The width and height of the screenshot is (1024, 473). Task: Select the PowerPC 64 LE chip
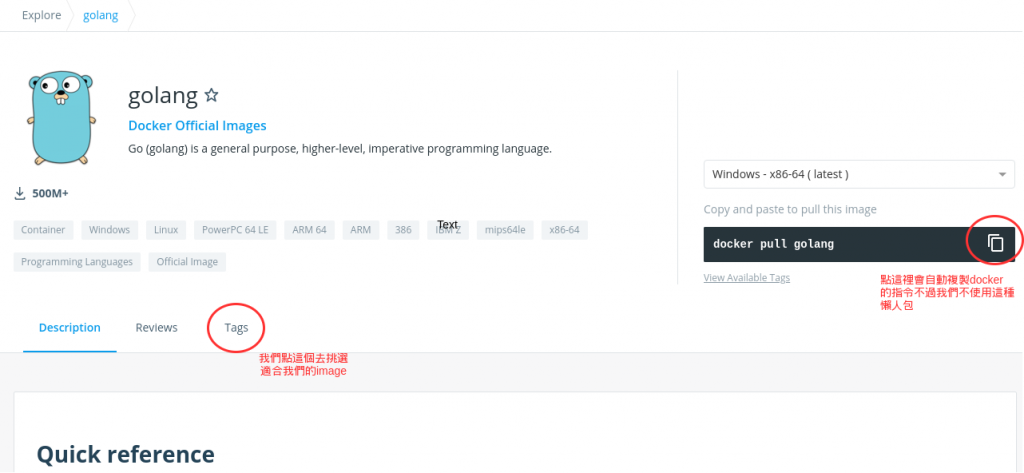(x=235, y=230)
